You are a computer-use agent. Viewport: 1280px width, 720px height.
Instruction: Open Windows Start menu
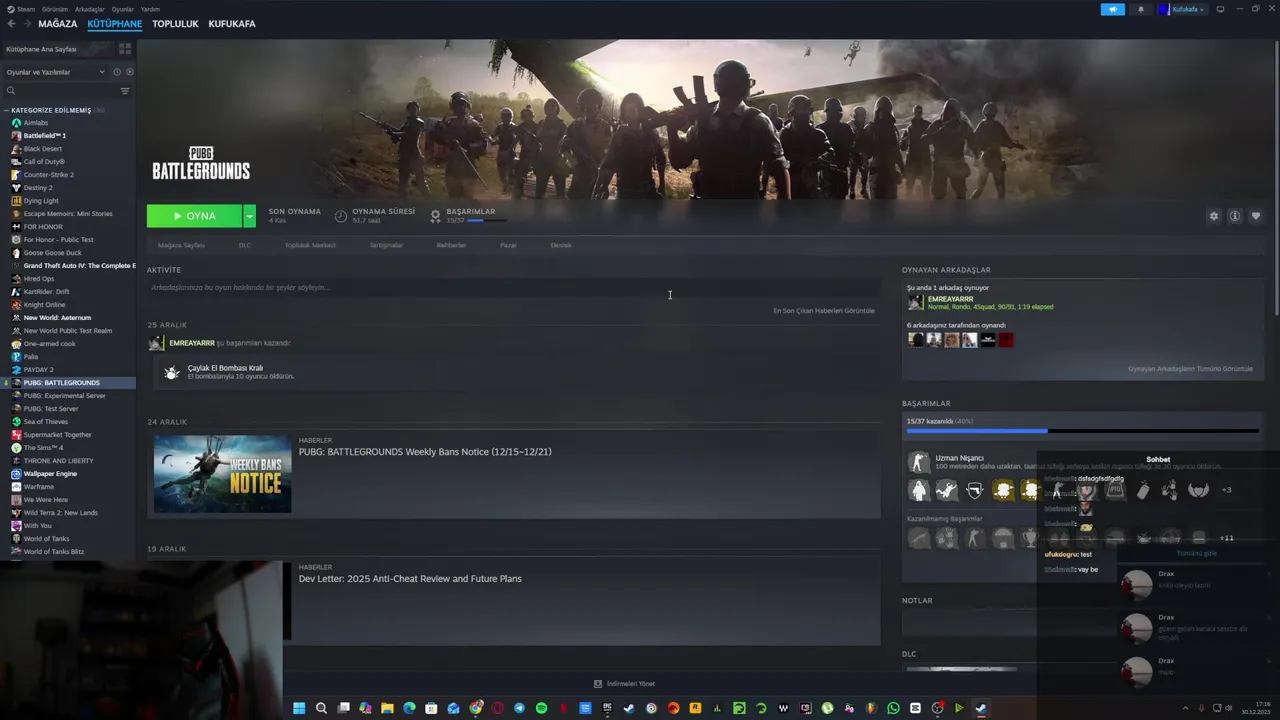[x=299, y=708]
